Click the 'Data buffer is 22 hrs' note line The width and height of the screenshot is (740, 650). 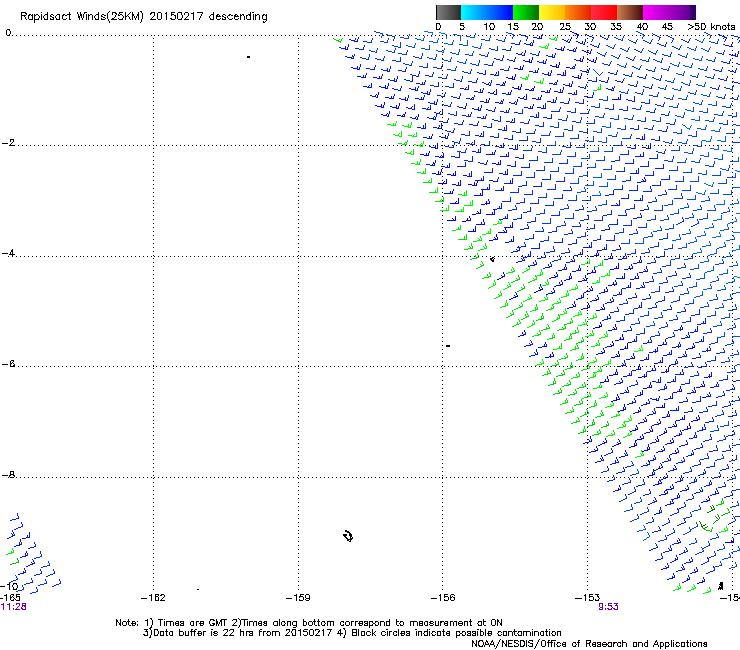coord(352,633)
